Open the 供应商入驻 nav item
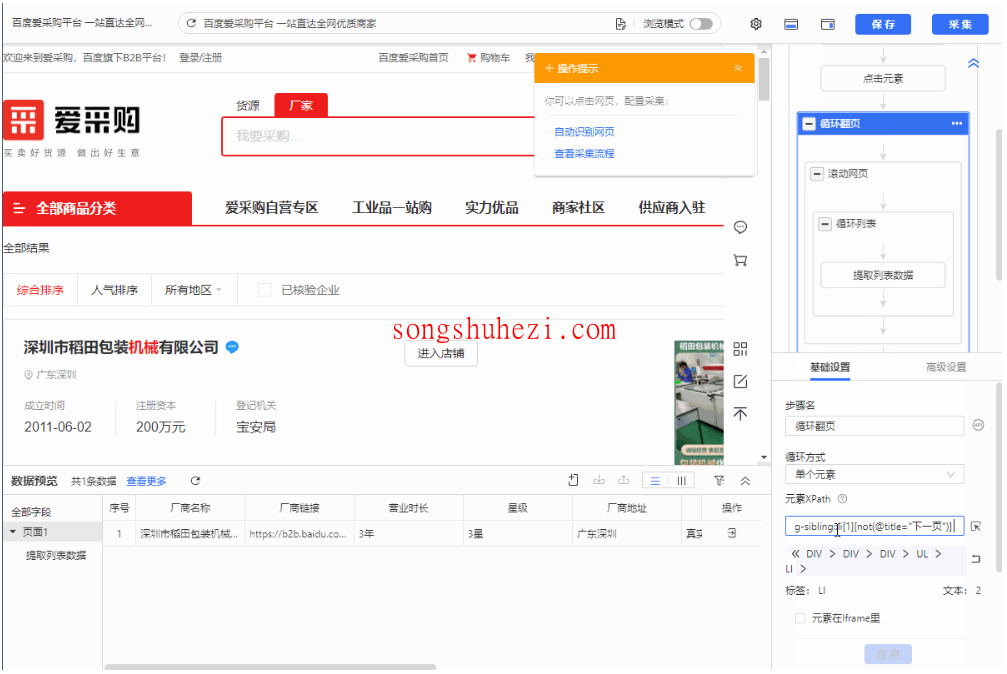Viewport: 1007px width, 674px height. click(672, 208)
